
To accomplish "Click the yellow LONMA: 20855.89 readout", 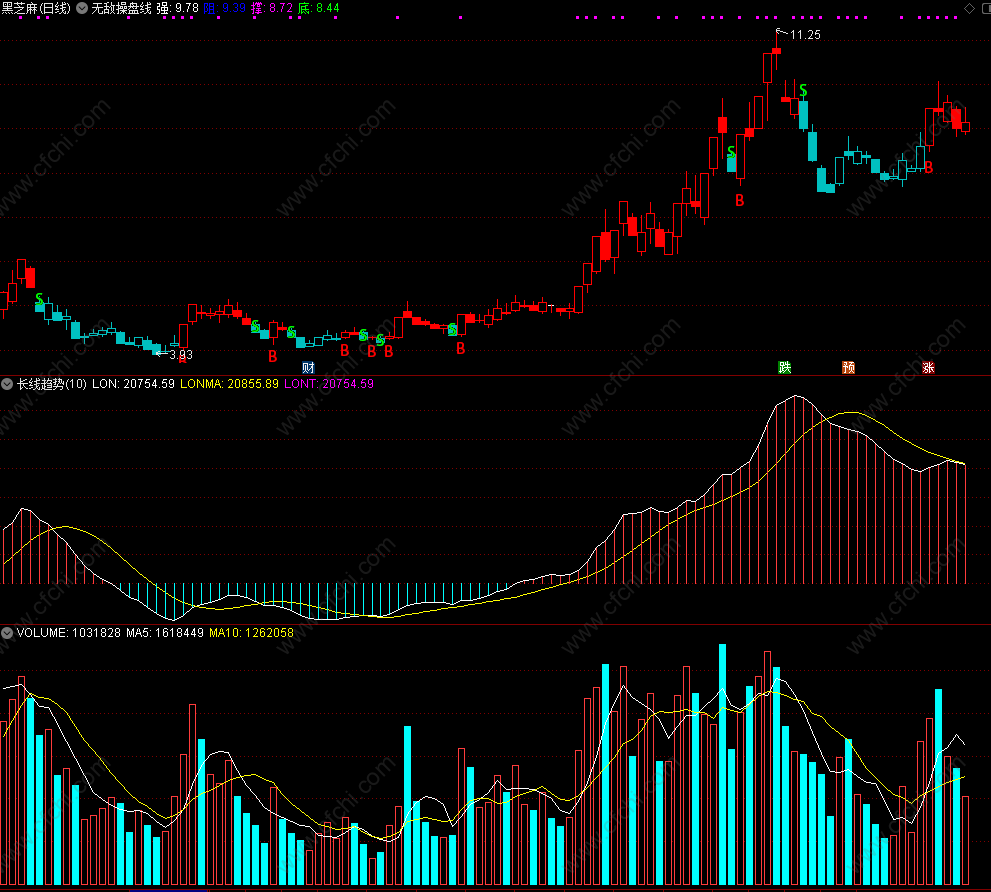I will 229,384.
